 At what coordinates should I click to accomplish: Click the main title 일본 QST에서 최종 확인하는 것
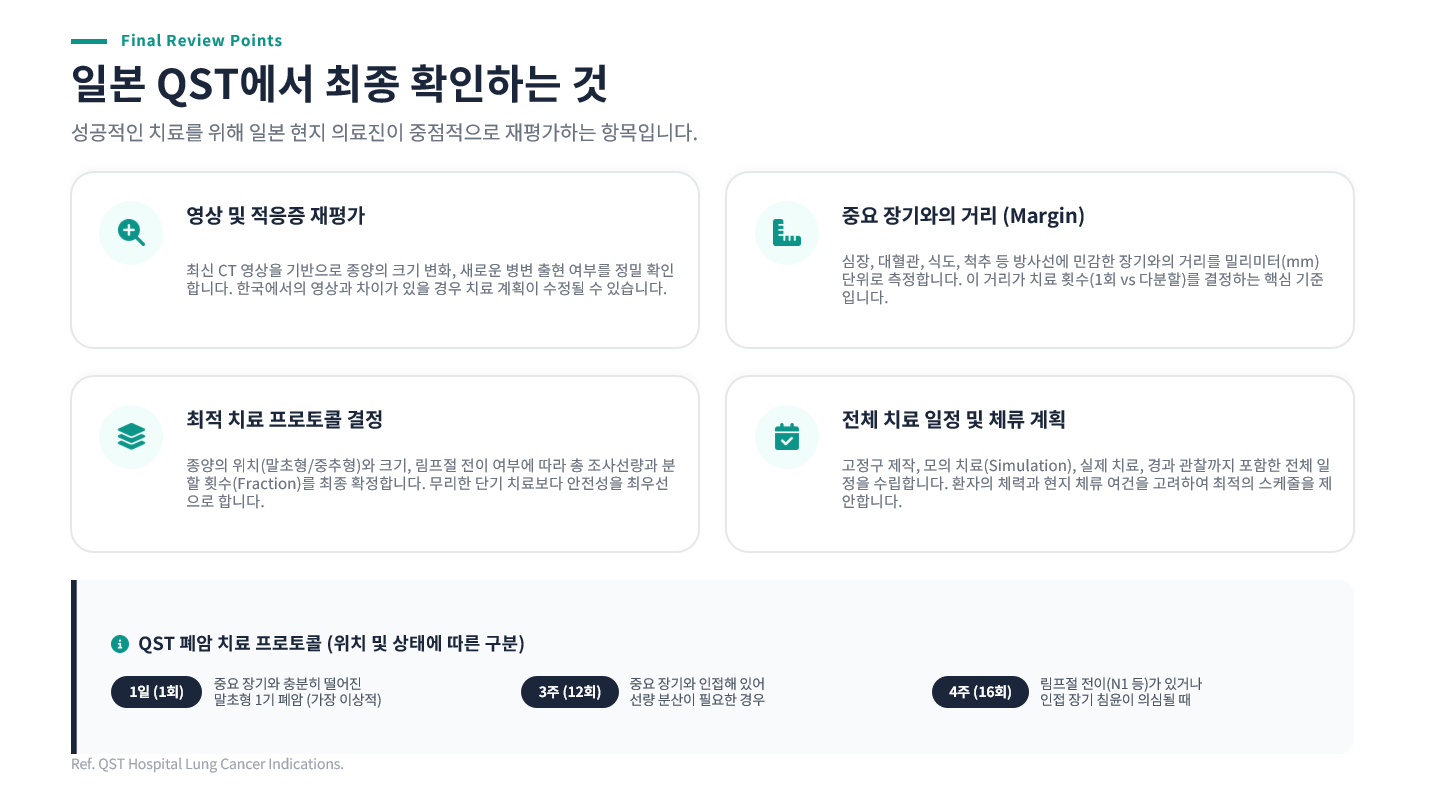pyautogui.click(x=339, y=84)
